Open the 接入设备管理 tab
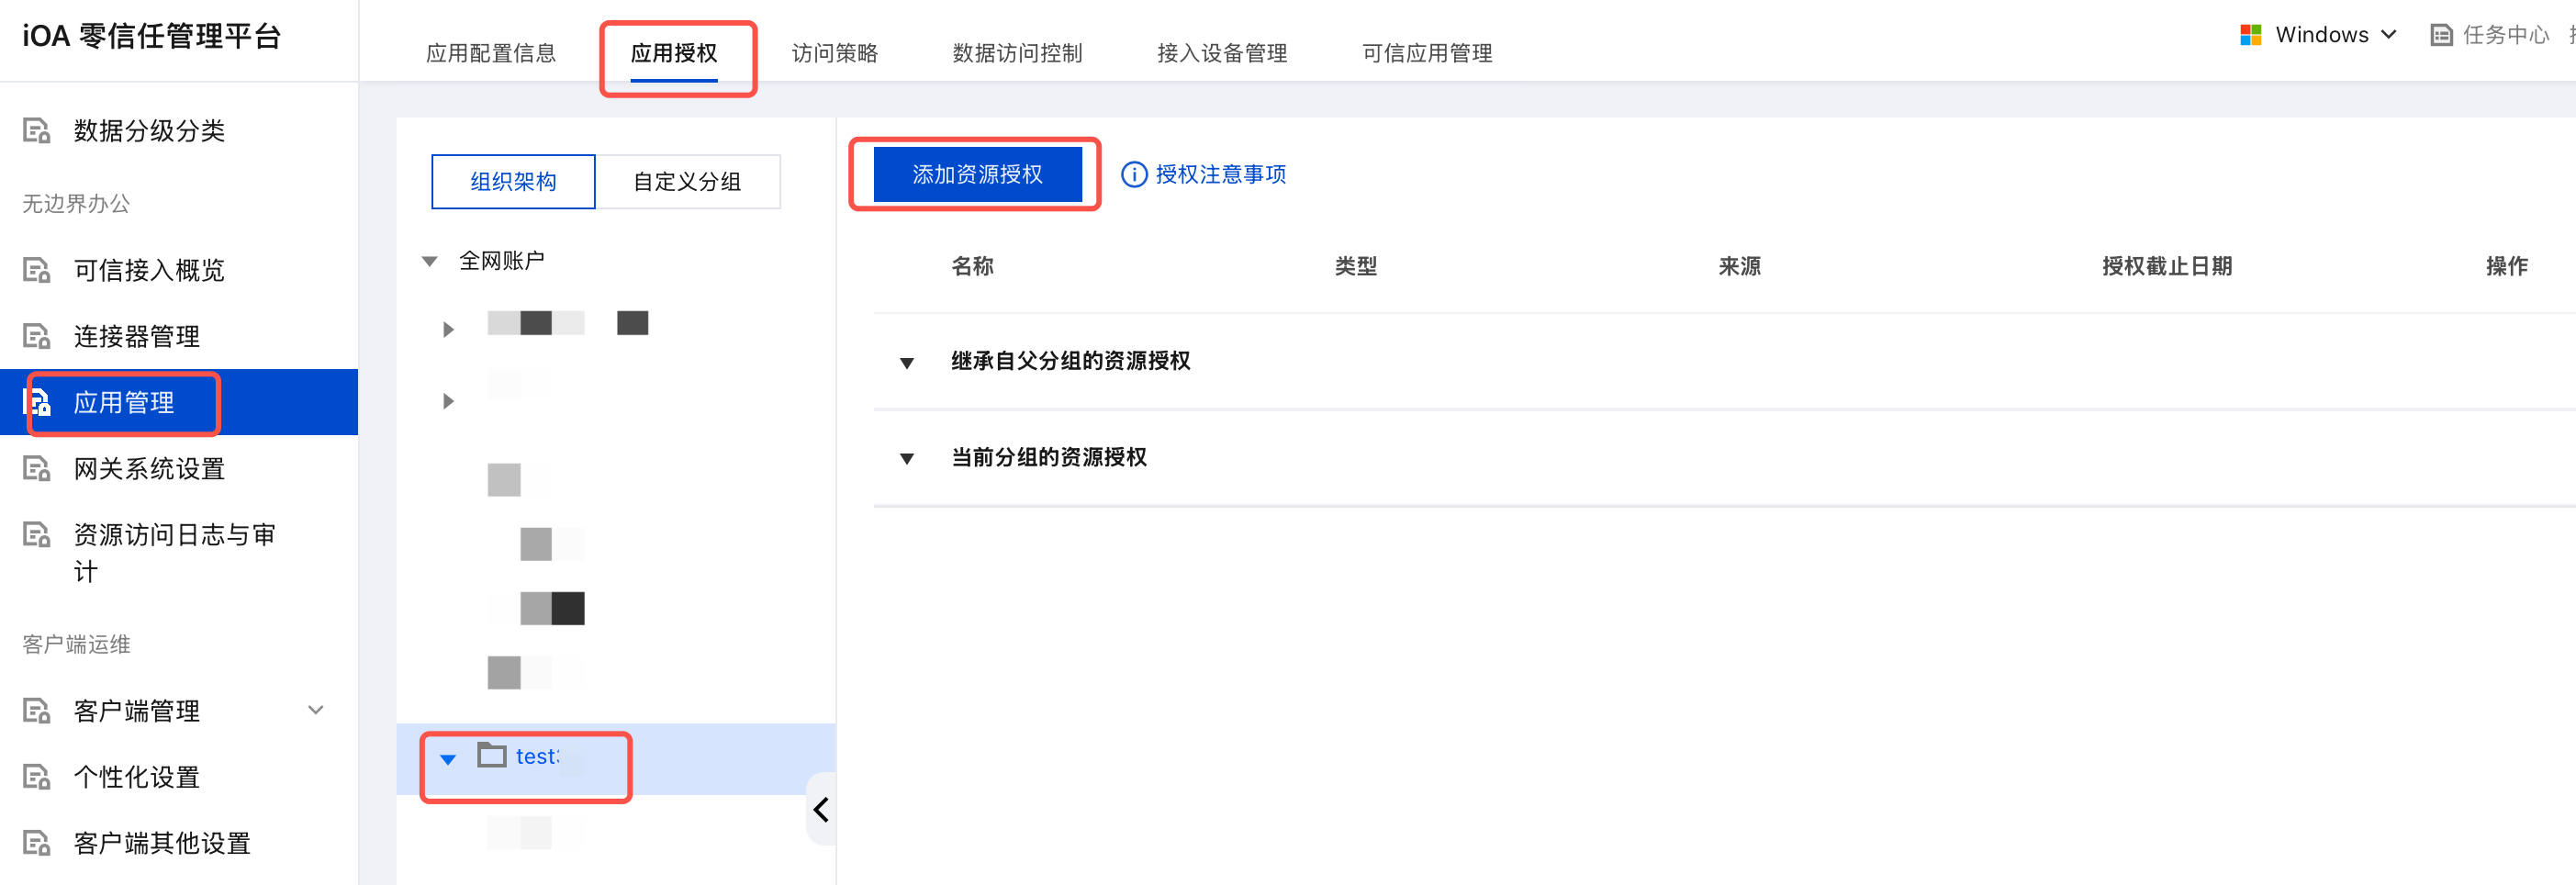 pyautogui.click(x=1222, y=53)
